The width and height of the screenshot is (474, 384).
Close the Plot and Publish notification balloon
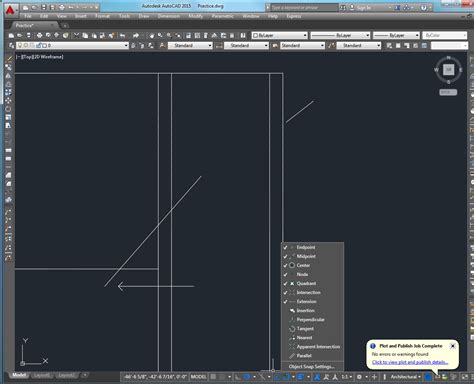point(452,346)
